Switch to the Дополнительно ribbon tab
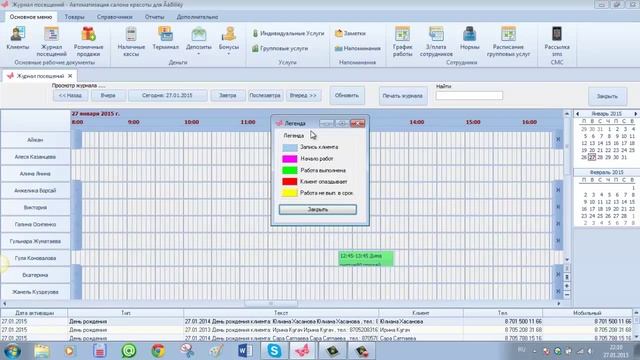The image size is (640, 360). coord(198,17)
